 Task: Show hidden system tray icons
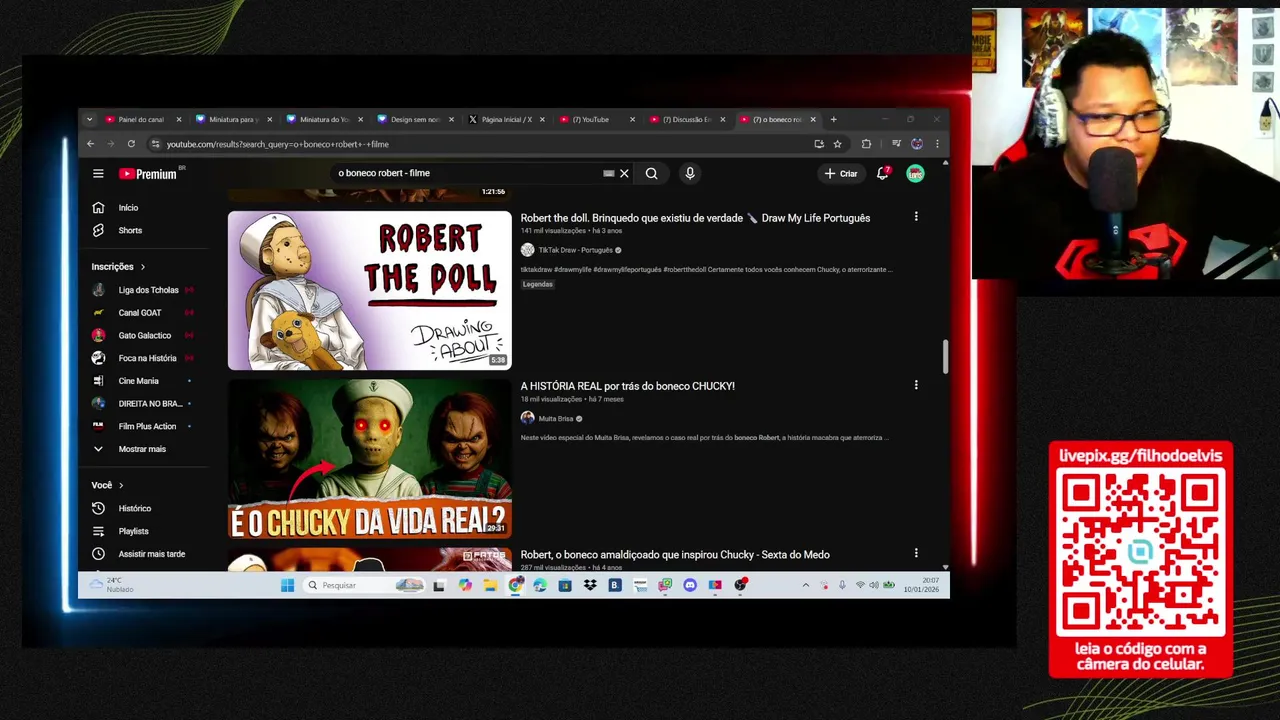[x=806, y=585]
